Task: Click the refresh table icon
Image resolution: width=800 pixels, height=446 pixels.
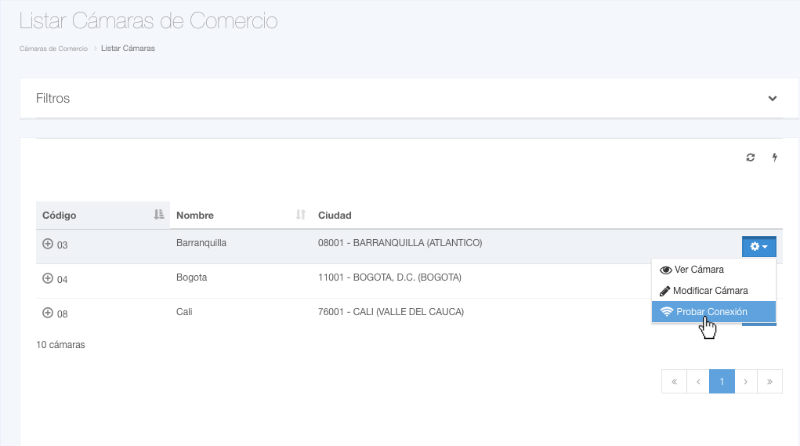Action: 750,158
